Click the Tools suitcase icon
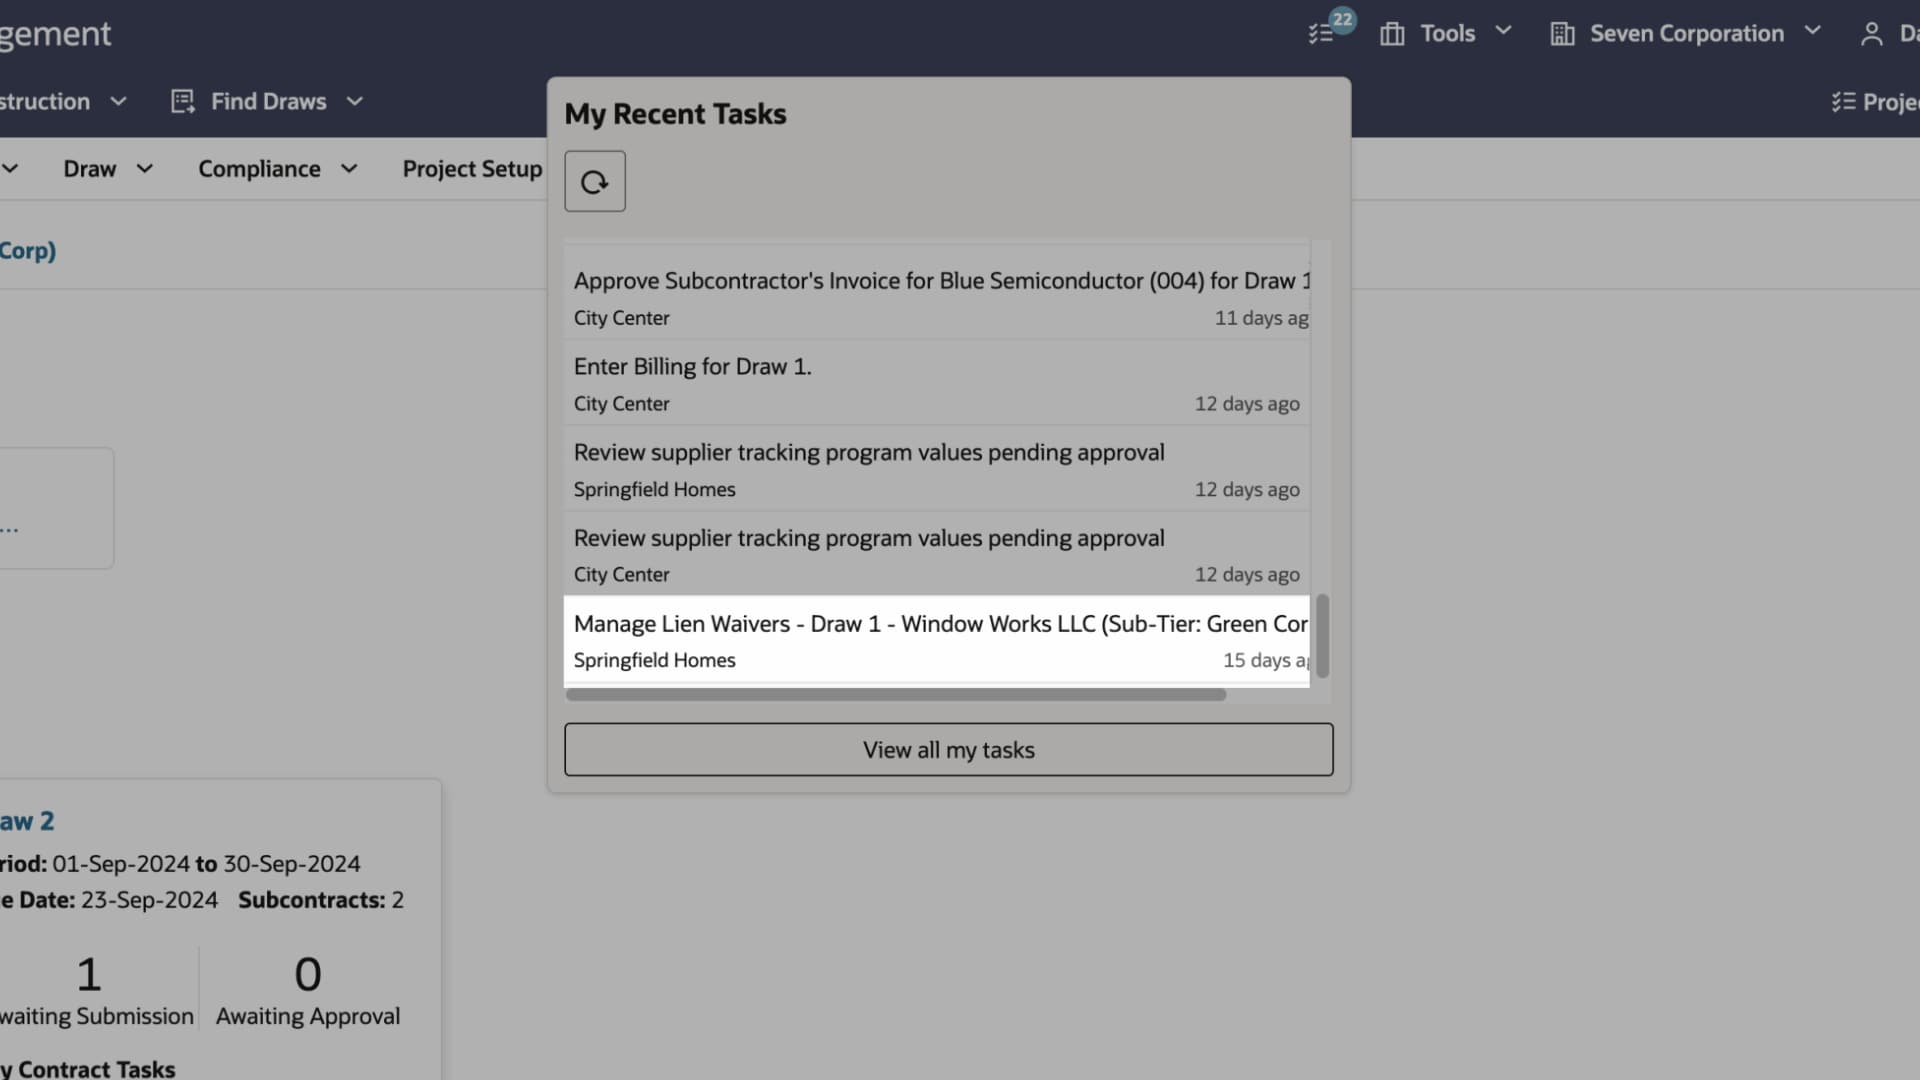1920x1080 pixels. pyautogui.click(x=1391, y=34)
